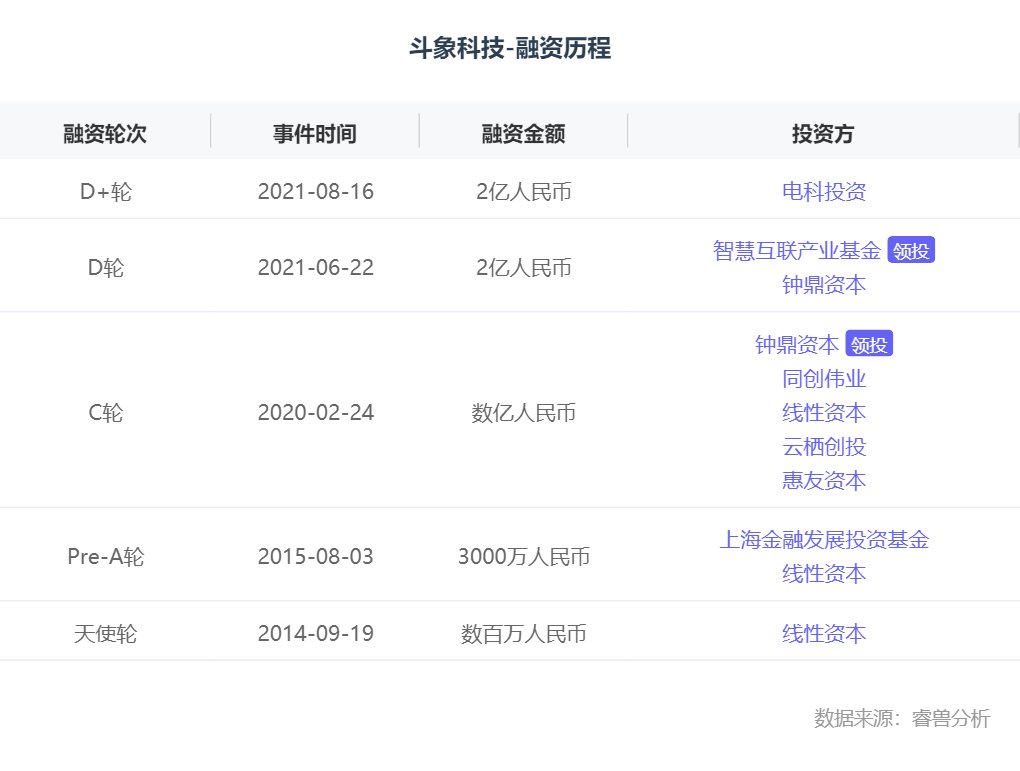The width and height of the screenshot is (1020, 771).
Task: Open the 上海金融发展投资基金 link
Action: coord(824,539)
